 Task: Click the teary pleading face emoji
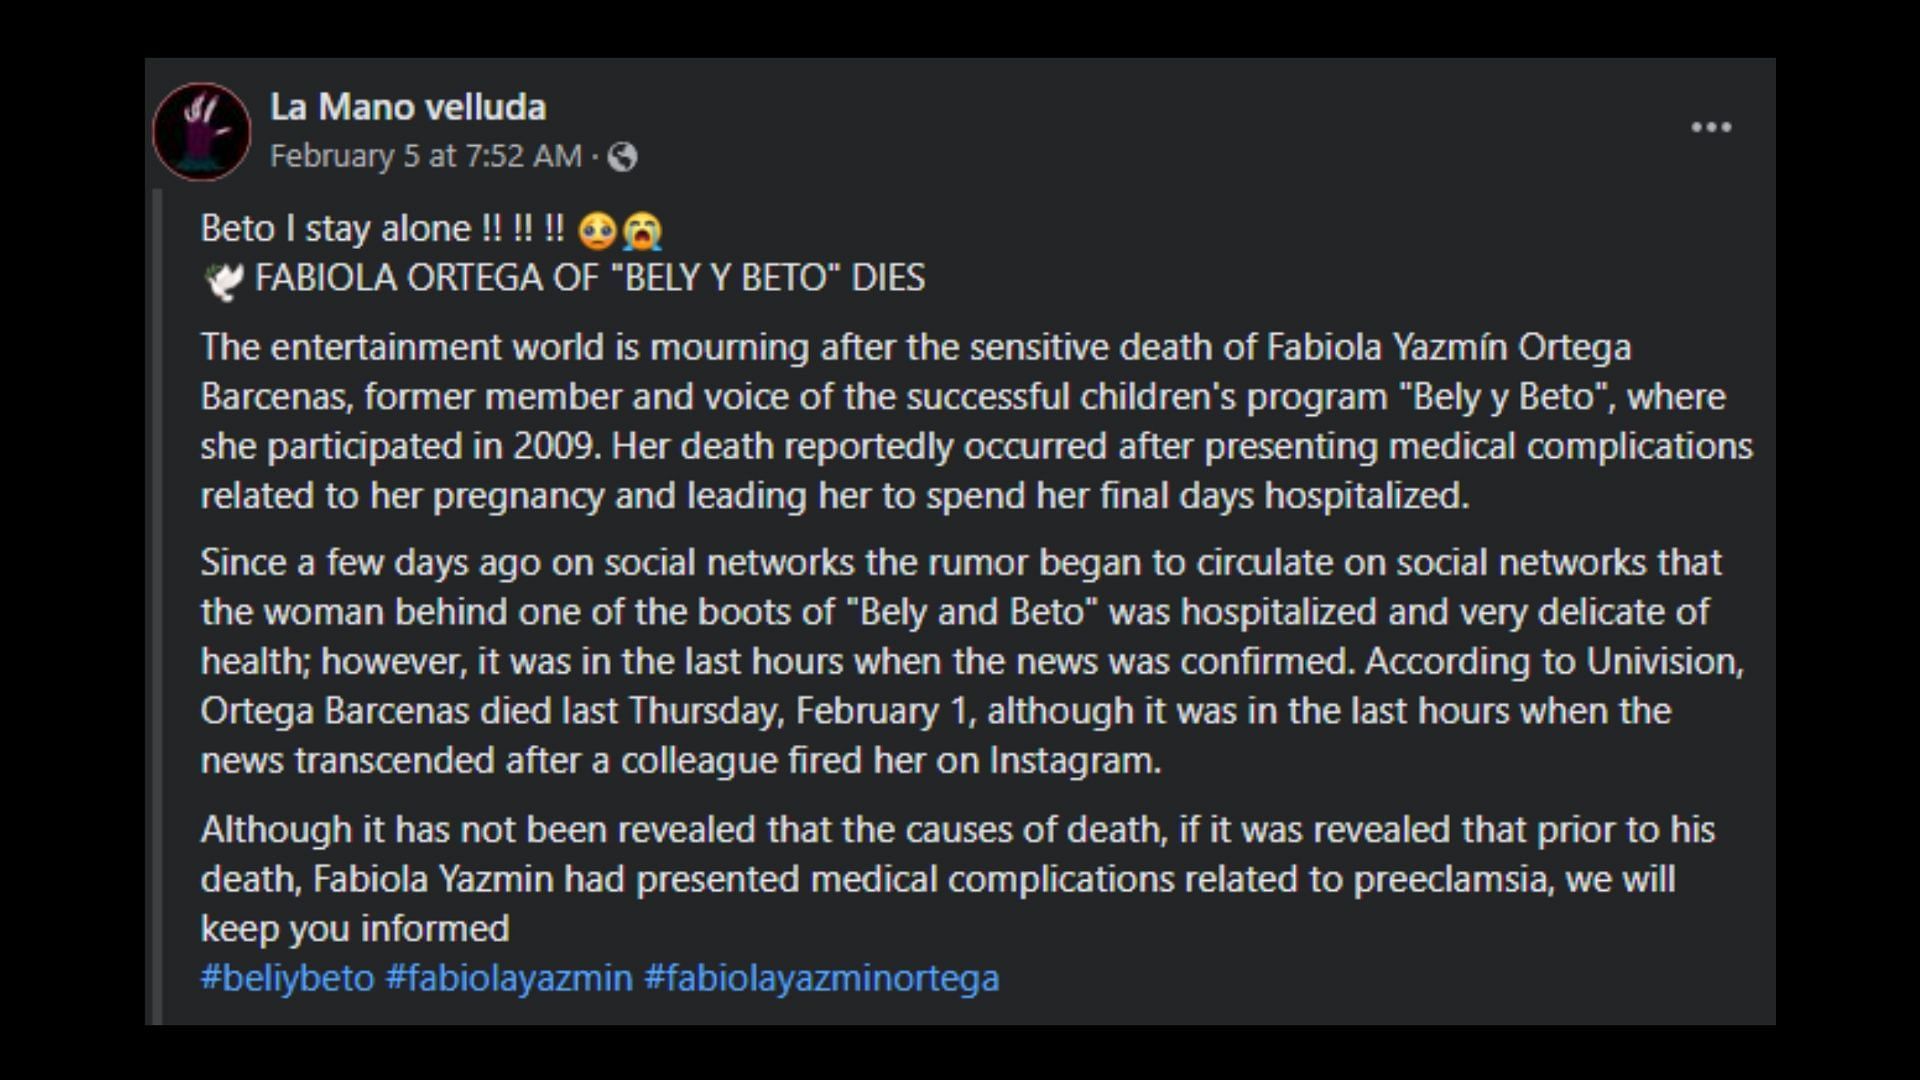(597, 231)
